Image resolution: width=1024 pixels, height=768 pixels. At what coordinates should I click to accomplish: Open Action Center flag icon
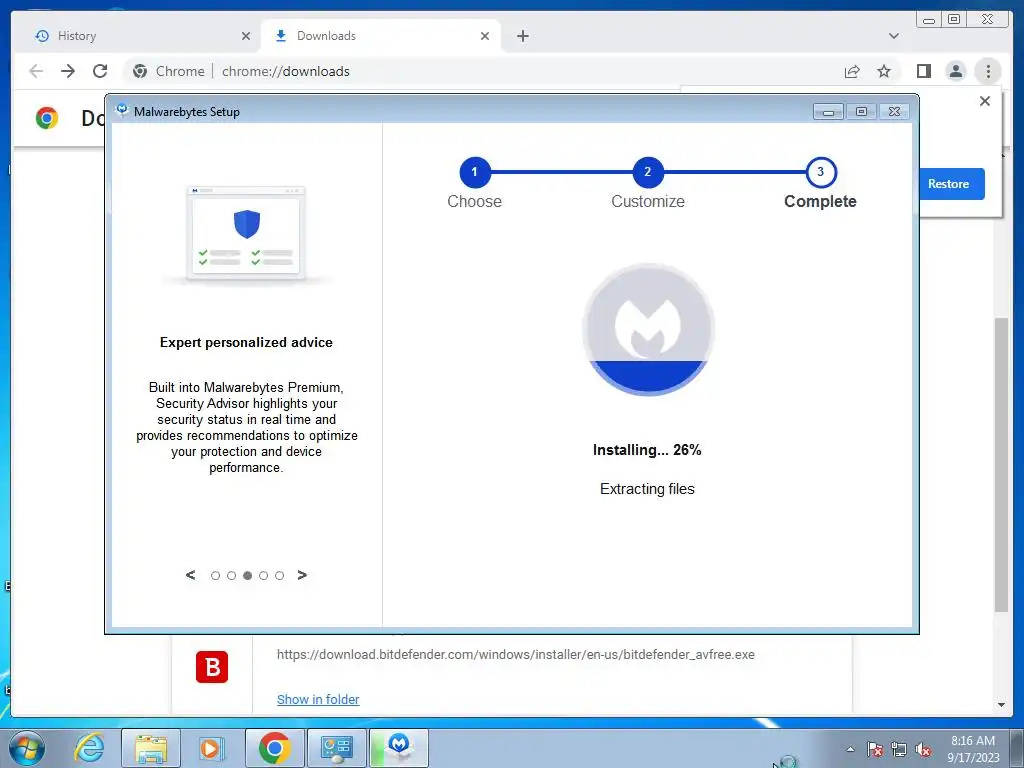(875, 749)
